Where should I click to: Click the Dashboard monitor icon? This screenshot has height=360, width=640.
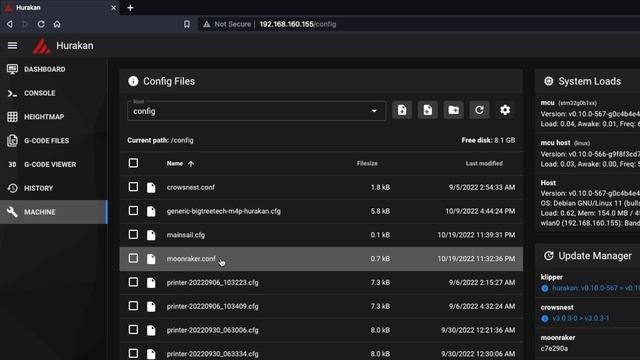click(12, 69)
